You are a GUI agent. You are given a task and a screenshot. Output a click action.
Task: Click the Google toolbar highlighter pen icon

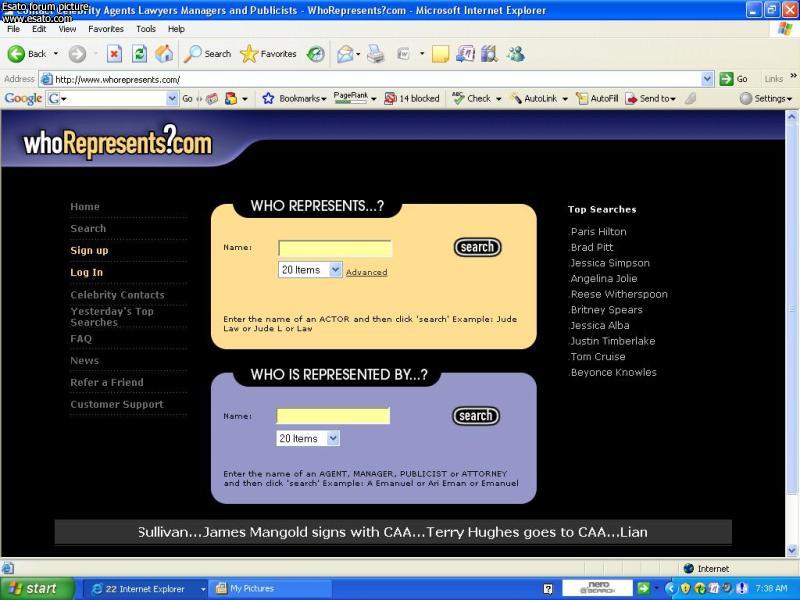(690, 98)
